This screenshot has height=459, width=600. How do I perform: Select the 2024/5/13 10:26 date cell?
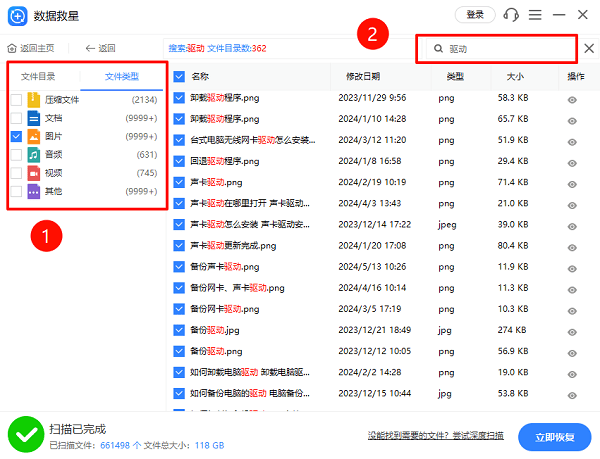tap(372, 267)
